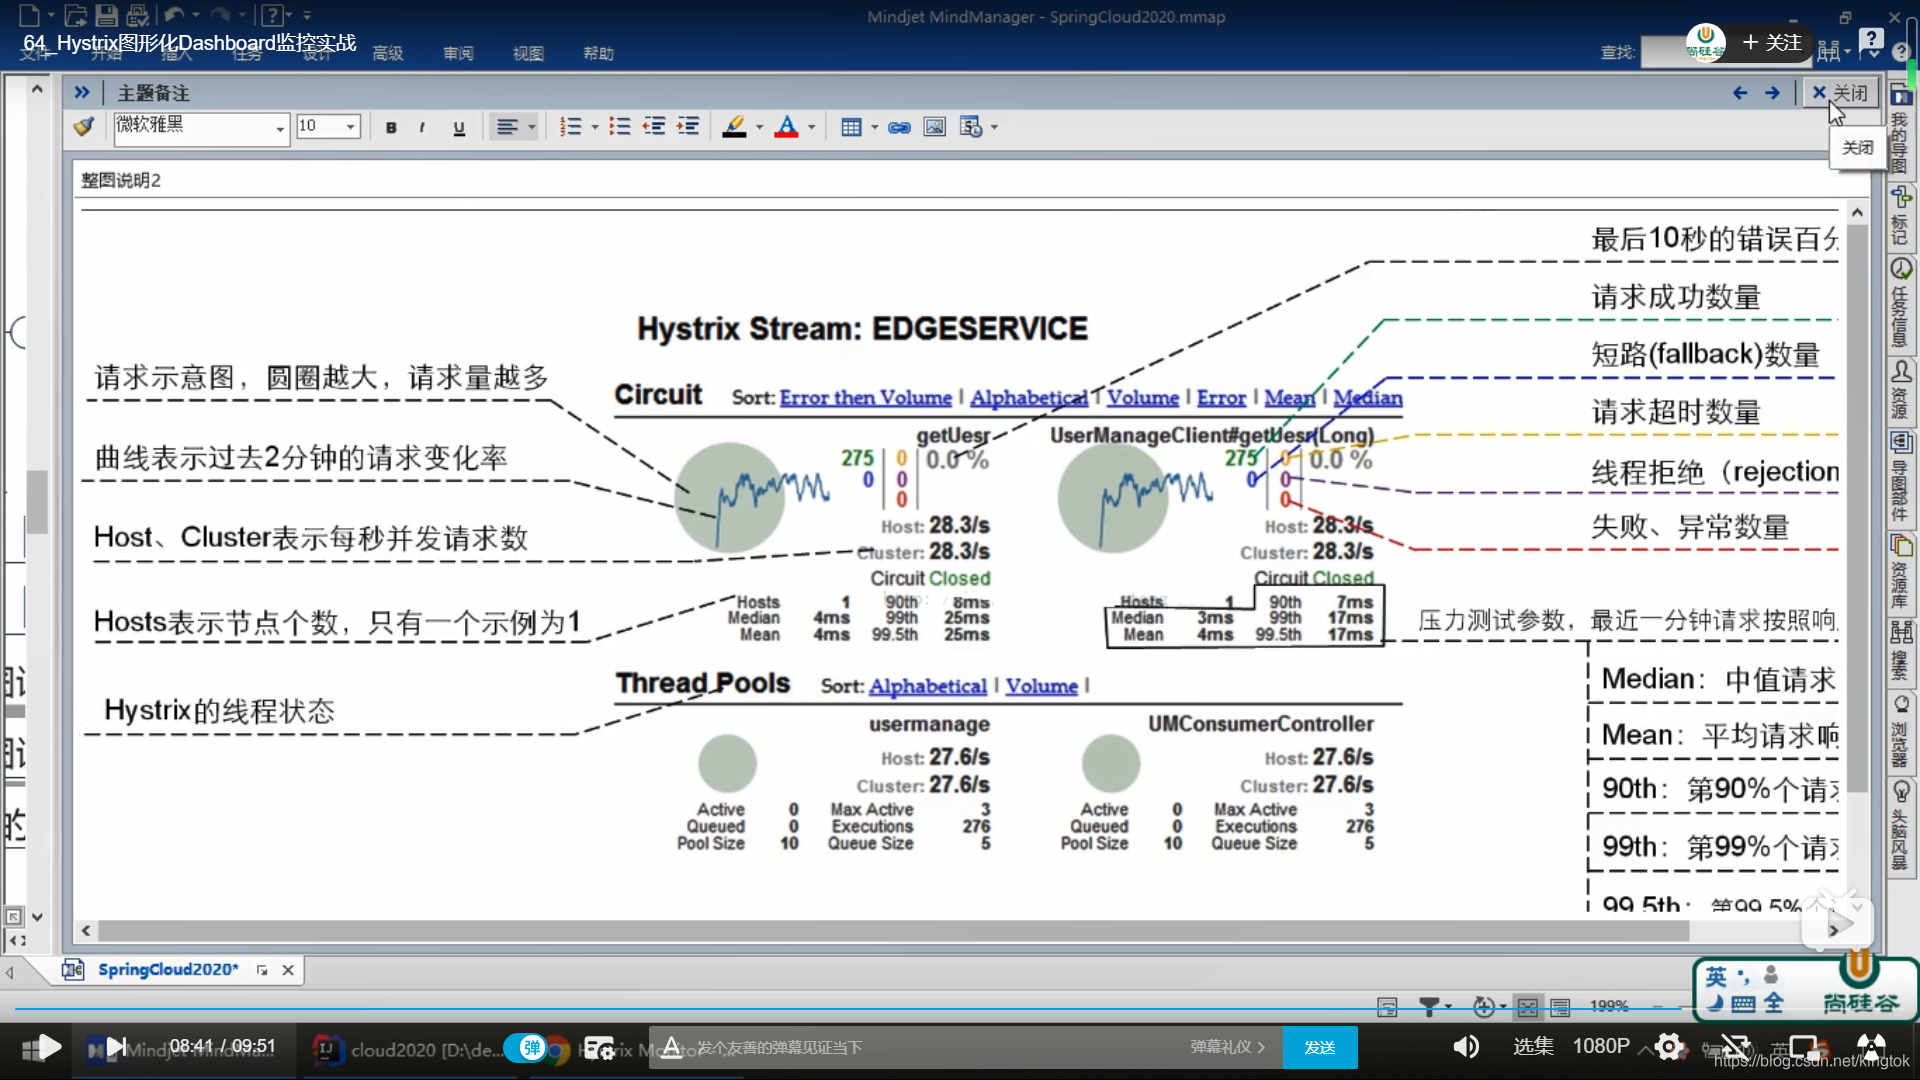The image size is (1920, 1080).
Task: Click the text alignment icon
Action: 507,127
